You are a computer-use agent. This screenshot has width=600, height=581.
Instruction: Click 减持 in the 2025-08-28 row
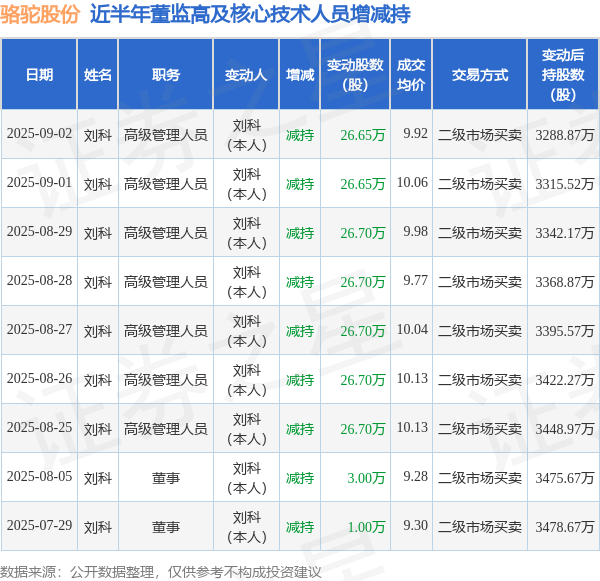[300, 282]
